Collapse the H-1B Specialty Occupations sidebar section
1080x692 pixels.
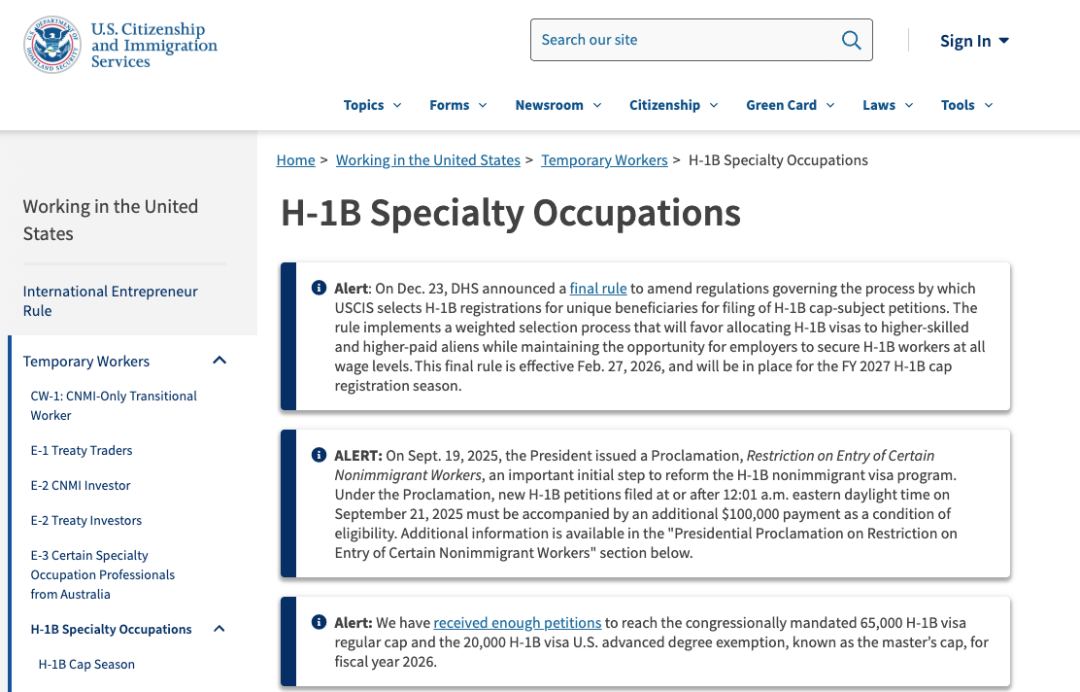(x=220, y=629)
